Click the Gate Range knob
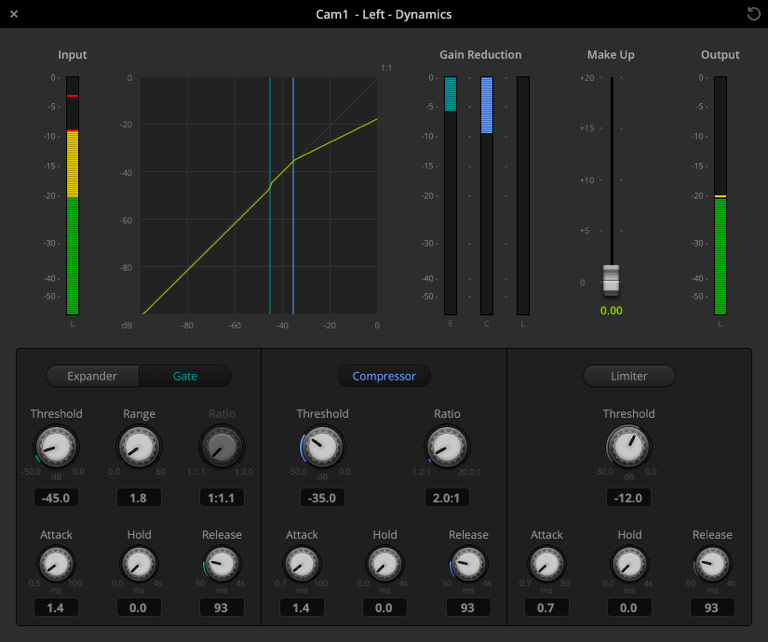This screenshot has height=642, width=768. click(139, 447)
